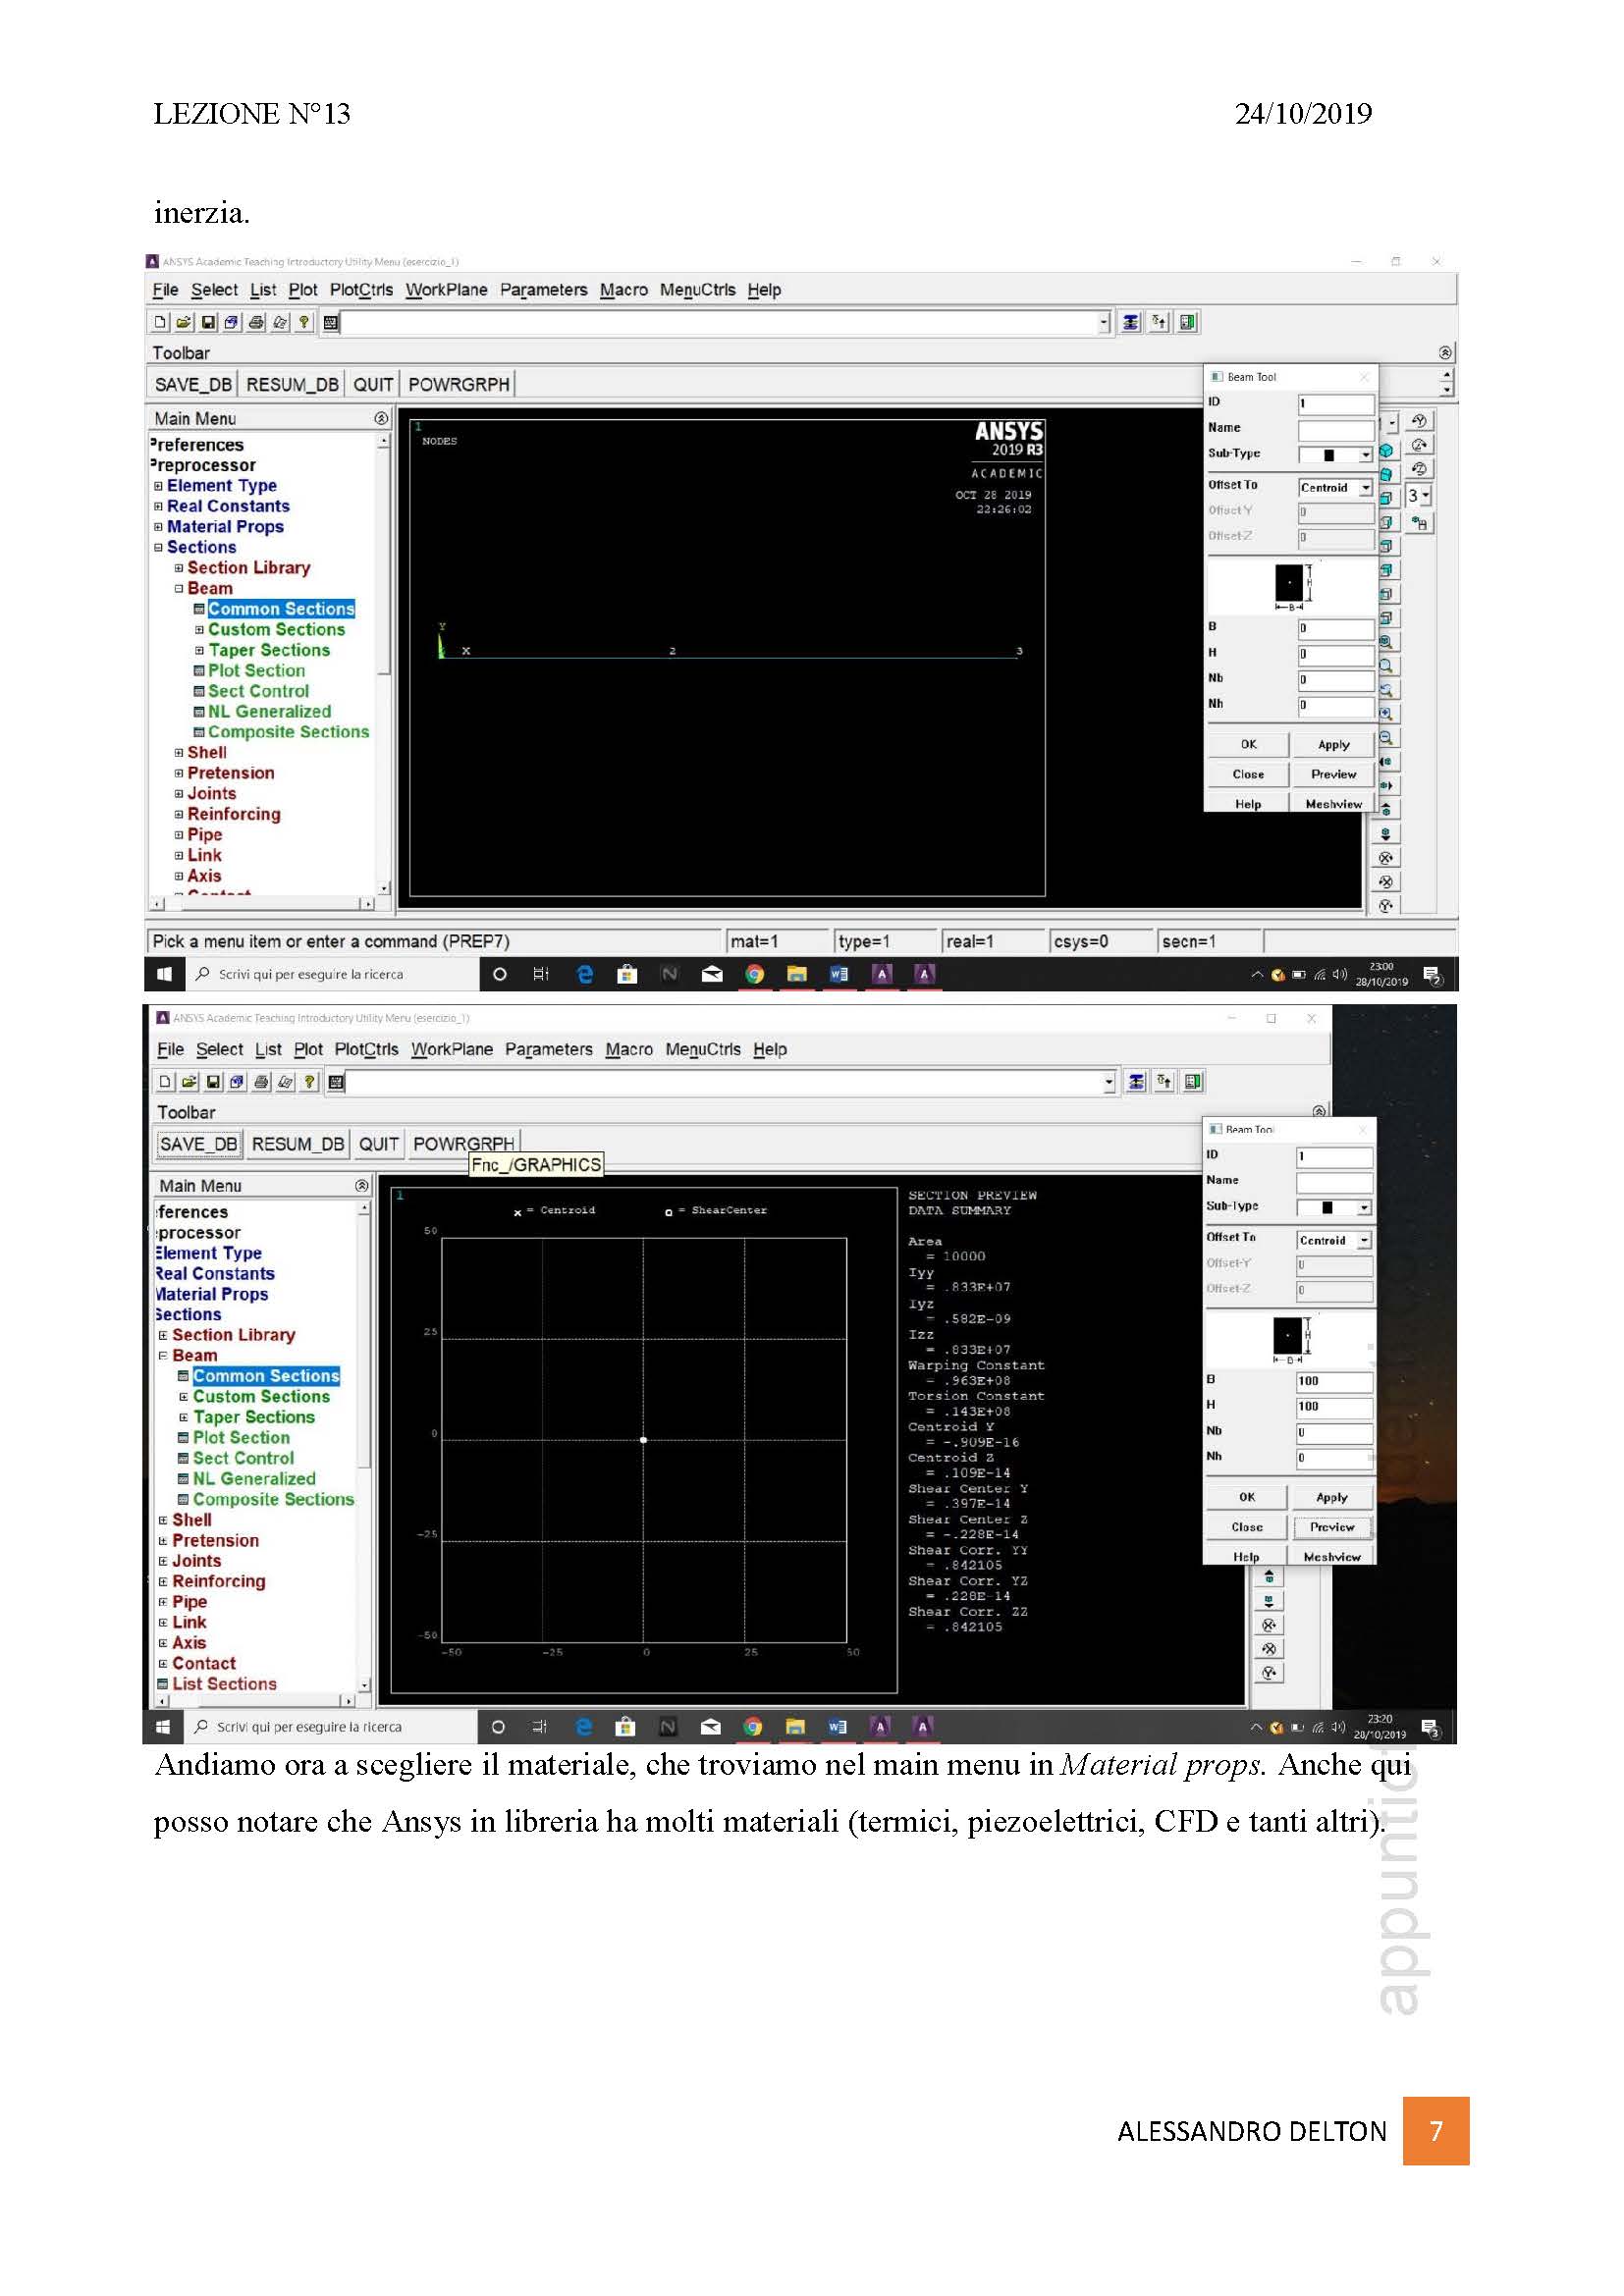The image size is (1624, 2296).
Task: Click OK button in Beam Tool with B 100
Action: point(1247,1498)
